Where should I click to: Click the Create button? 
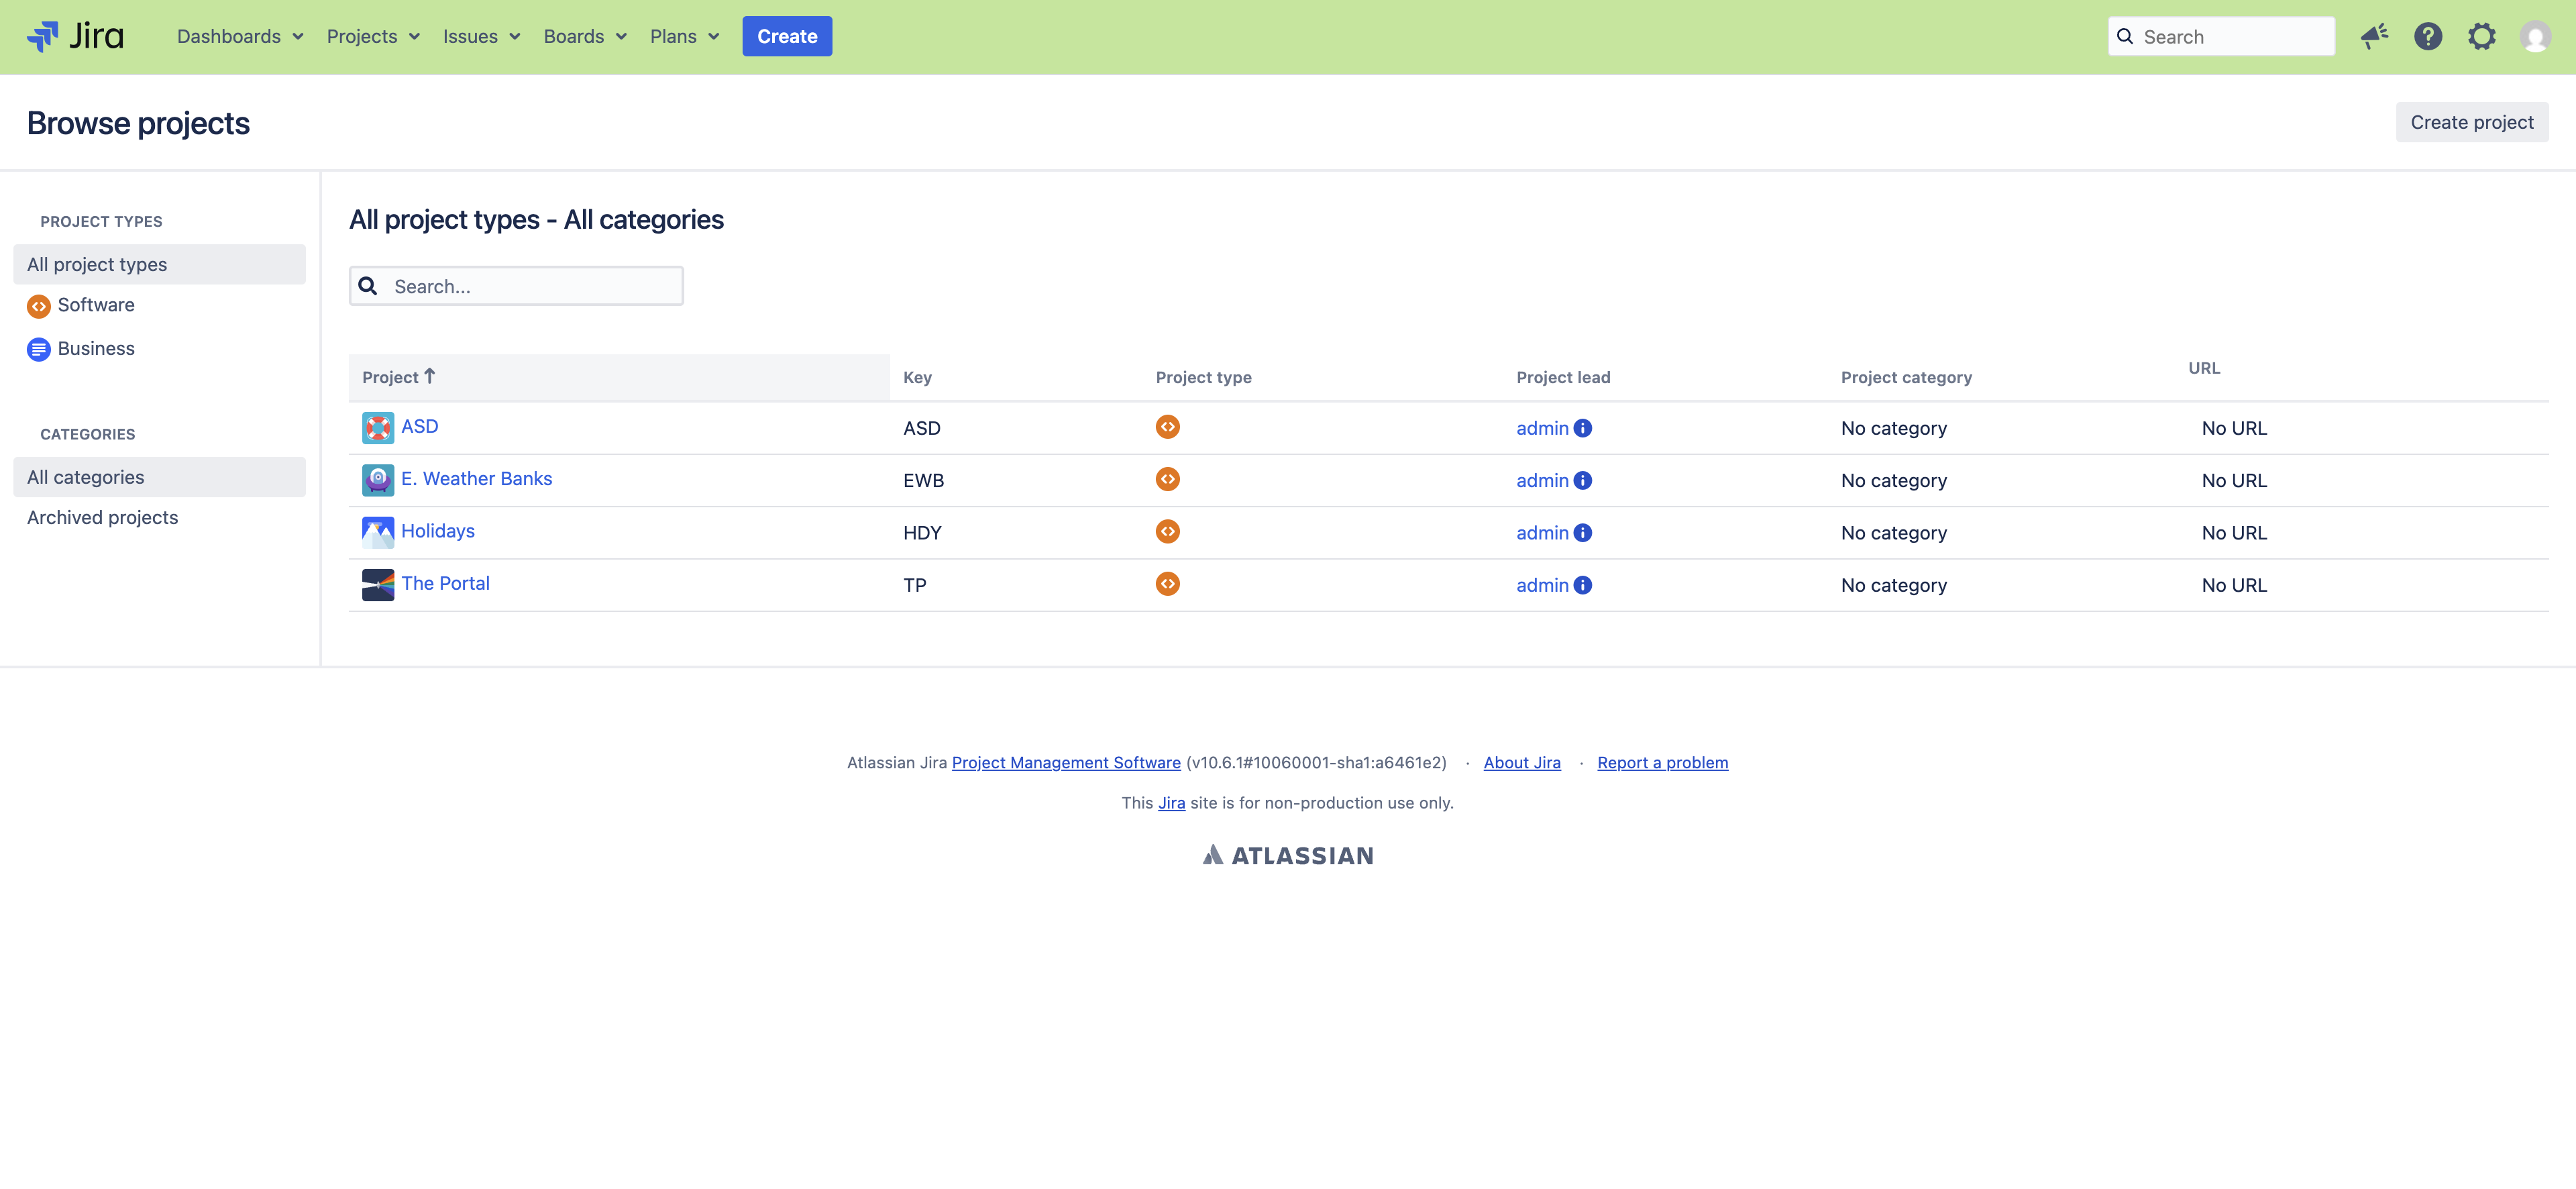(x=787, y=36)
